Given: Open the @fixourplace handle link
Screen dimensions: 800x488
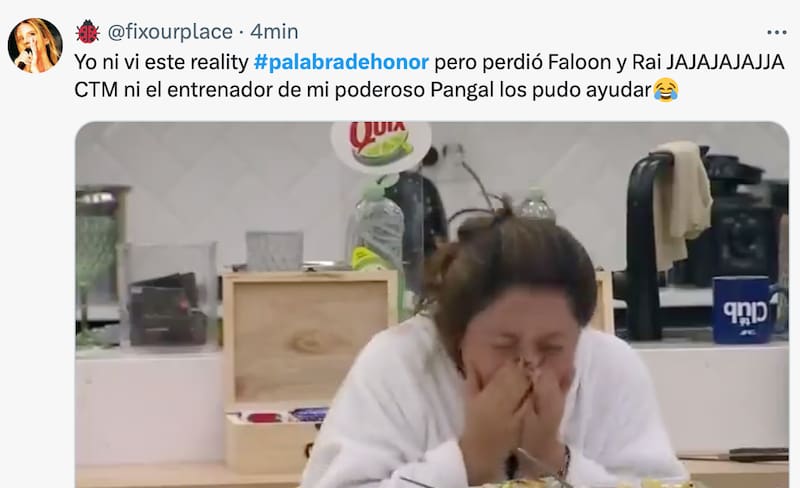Looking at the screenshot, I should 170,32.
